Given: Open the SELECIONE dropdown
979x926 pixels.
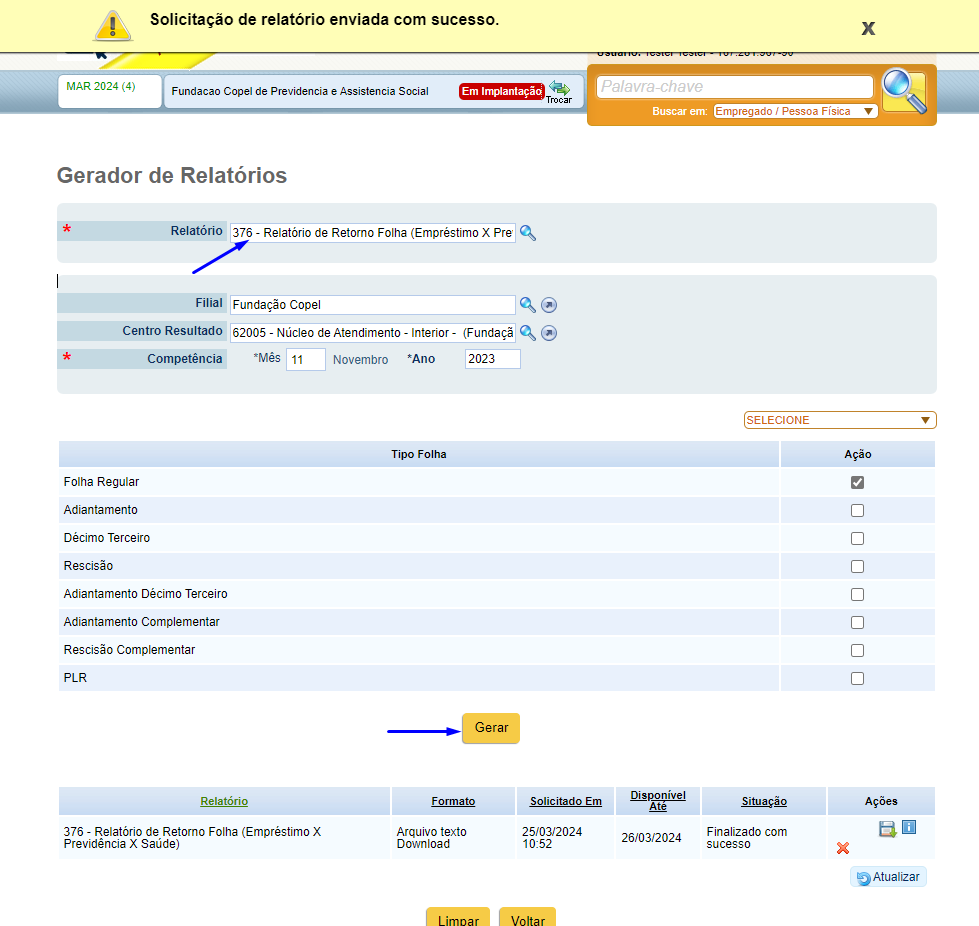Looking at the screenshot, I should (x=840, y=420).
